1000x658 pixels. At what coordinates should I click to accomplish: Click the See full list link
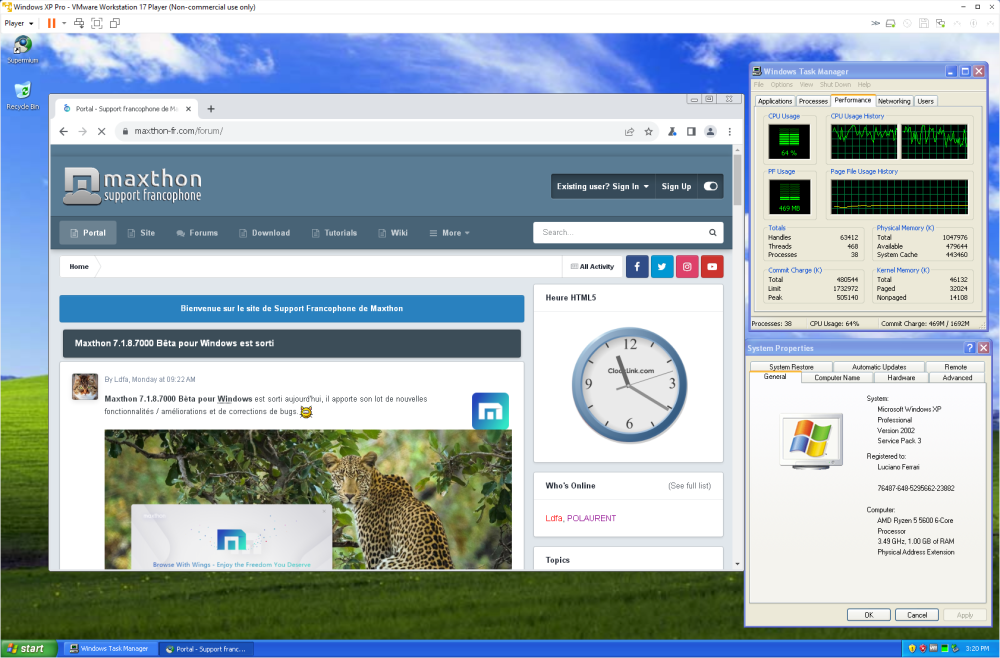tap(689, 486)
